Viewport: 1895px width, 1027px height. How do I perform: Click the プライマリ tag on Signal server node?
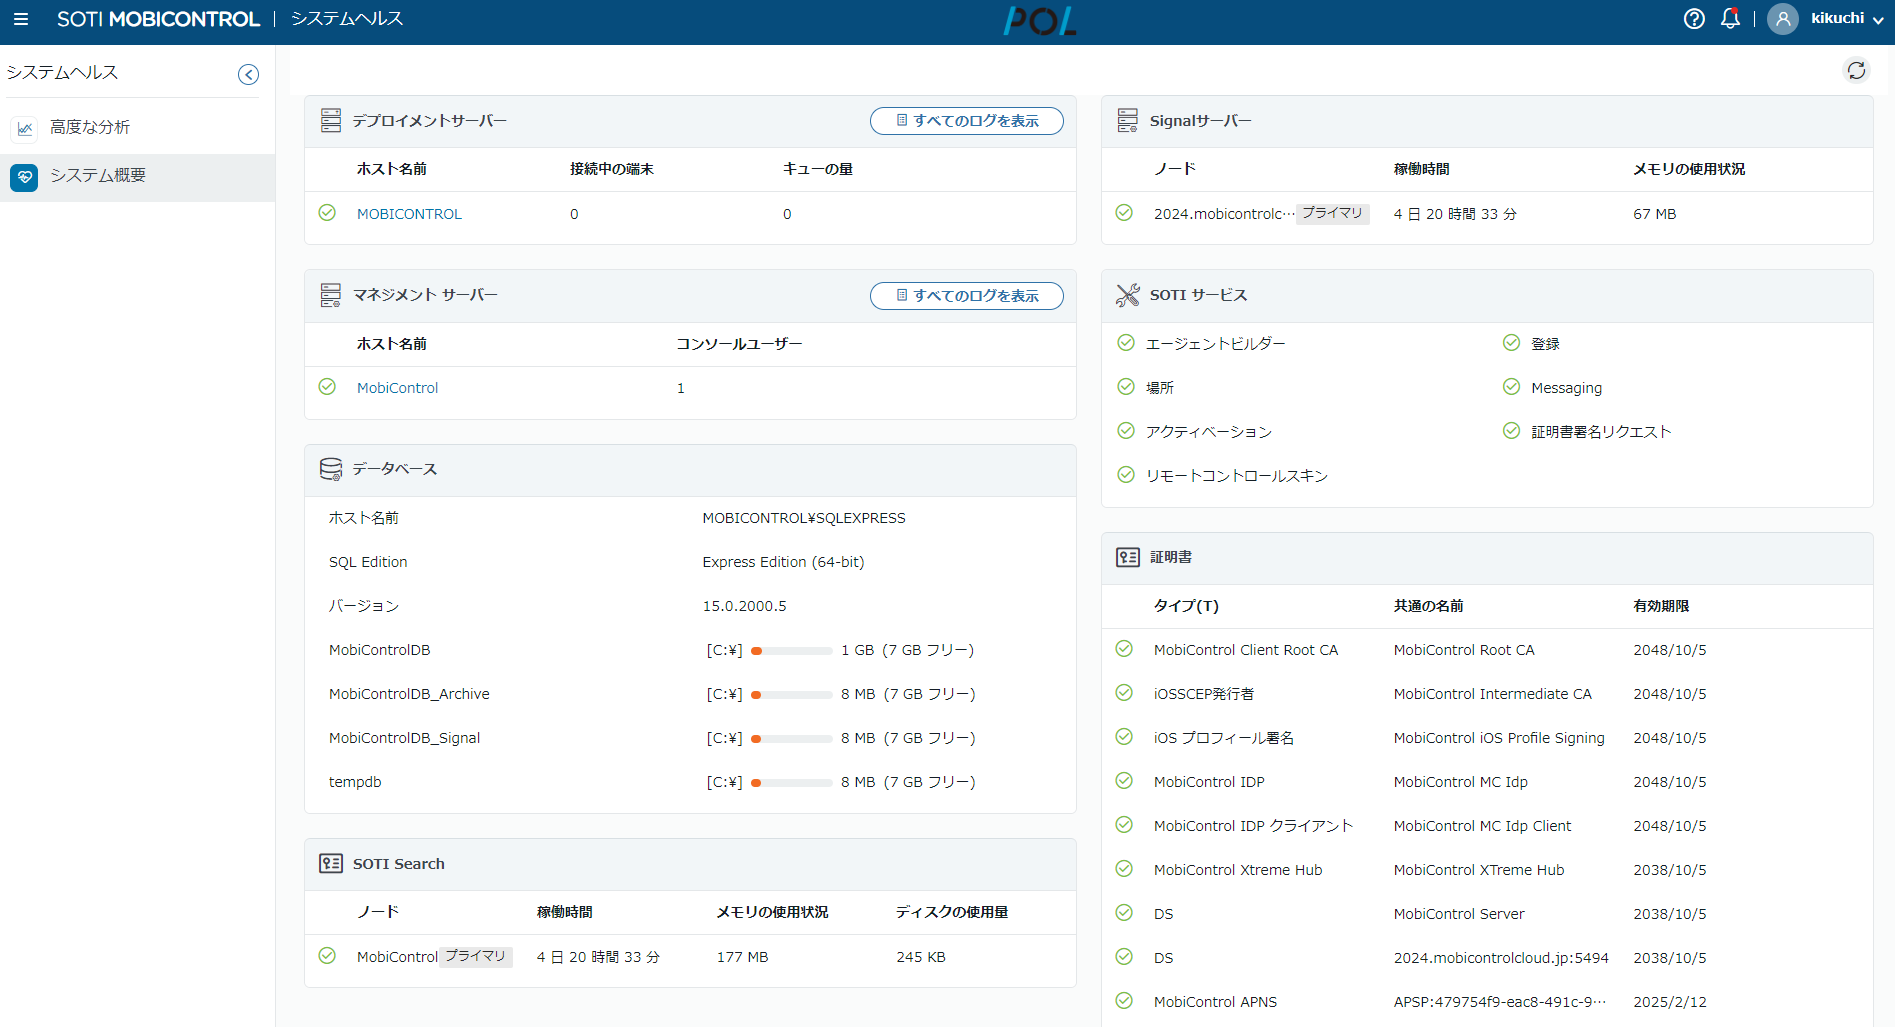coord(1332,214)
